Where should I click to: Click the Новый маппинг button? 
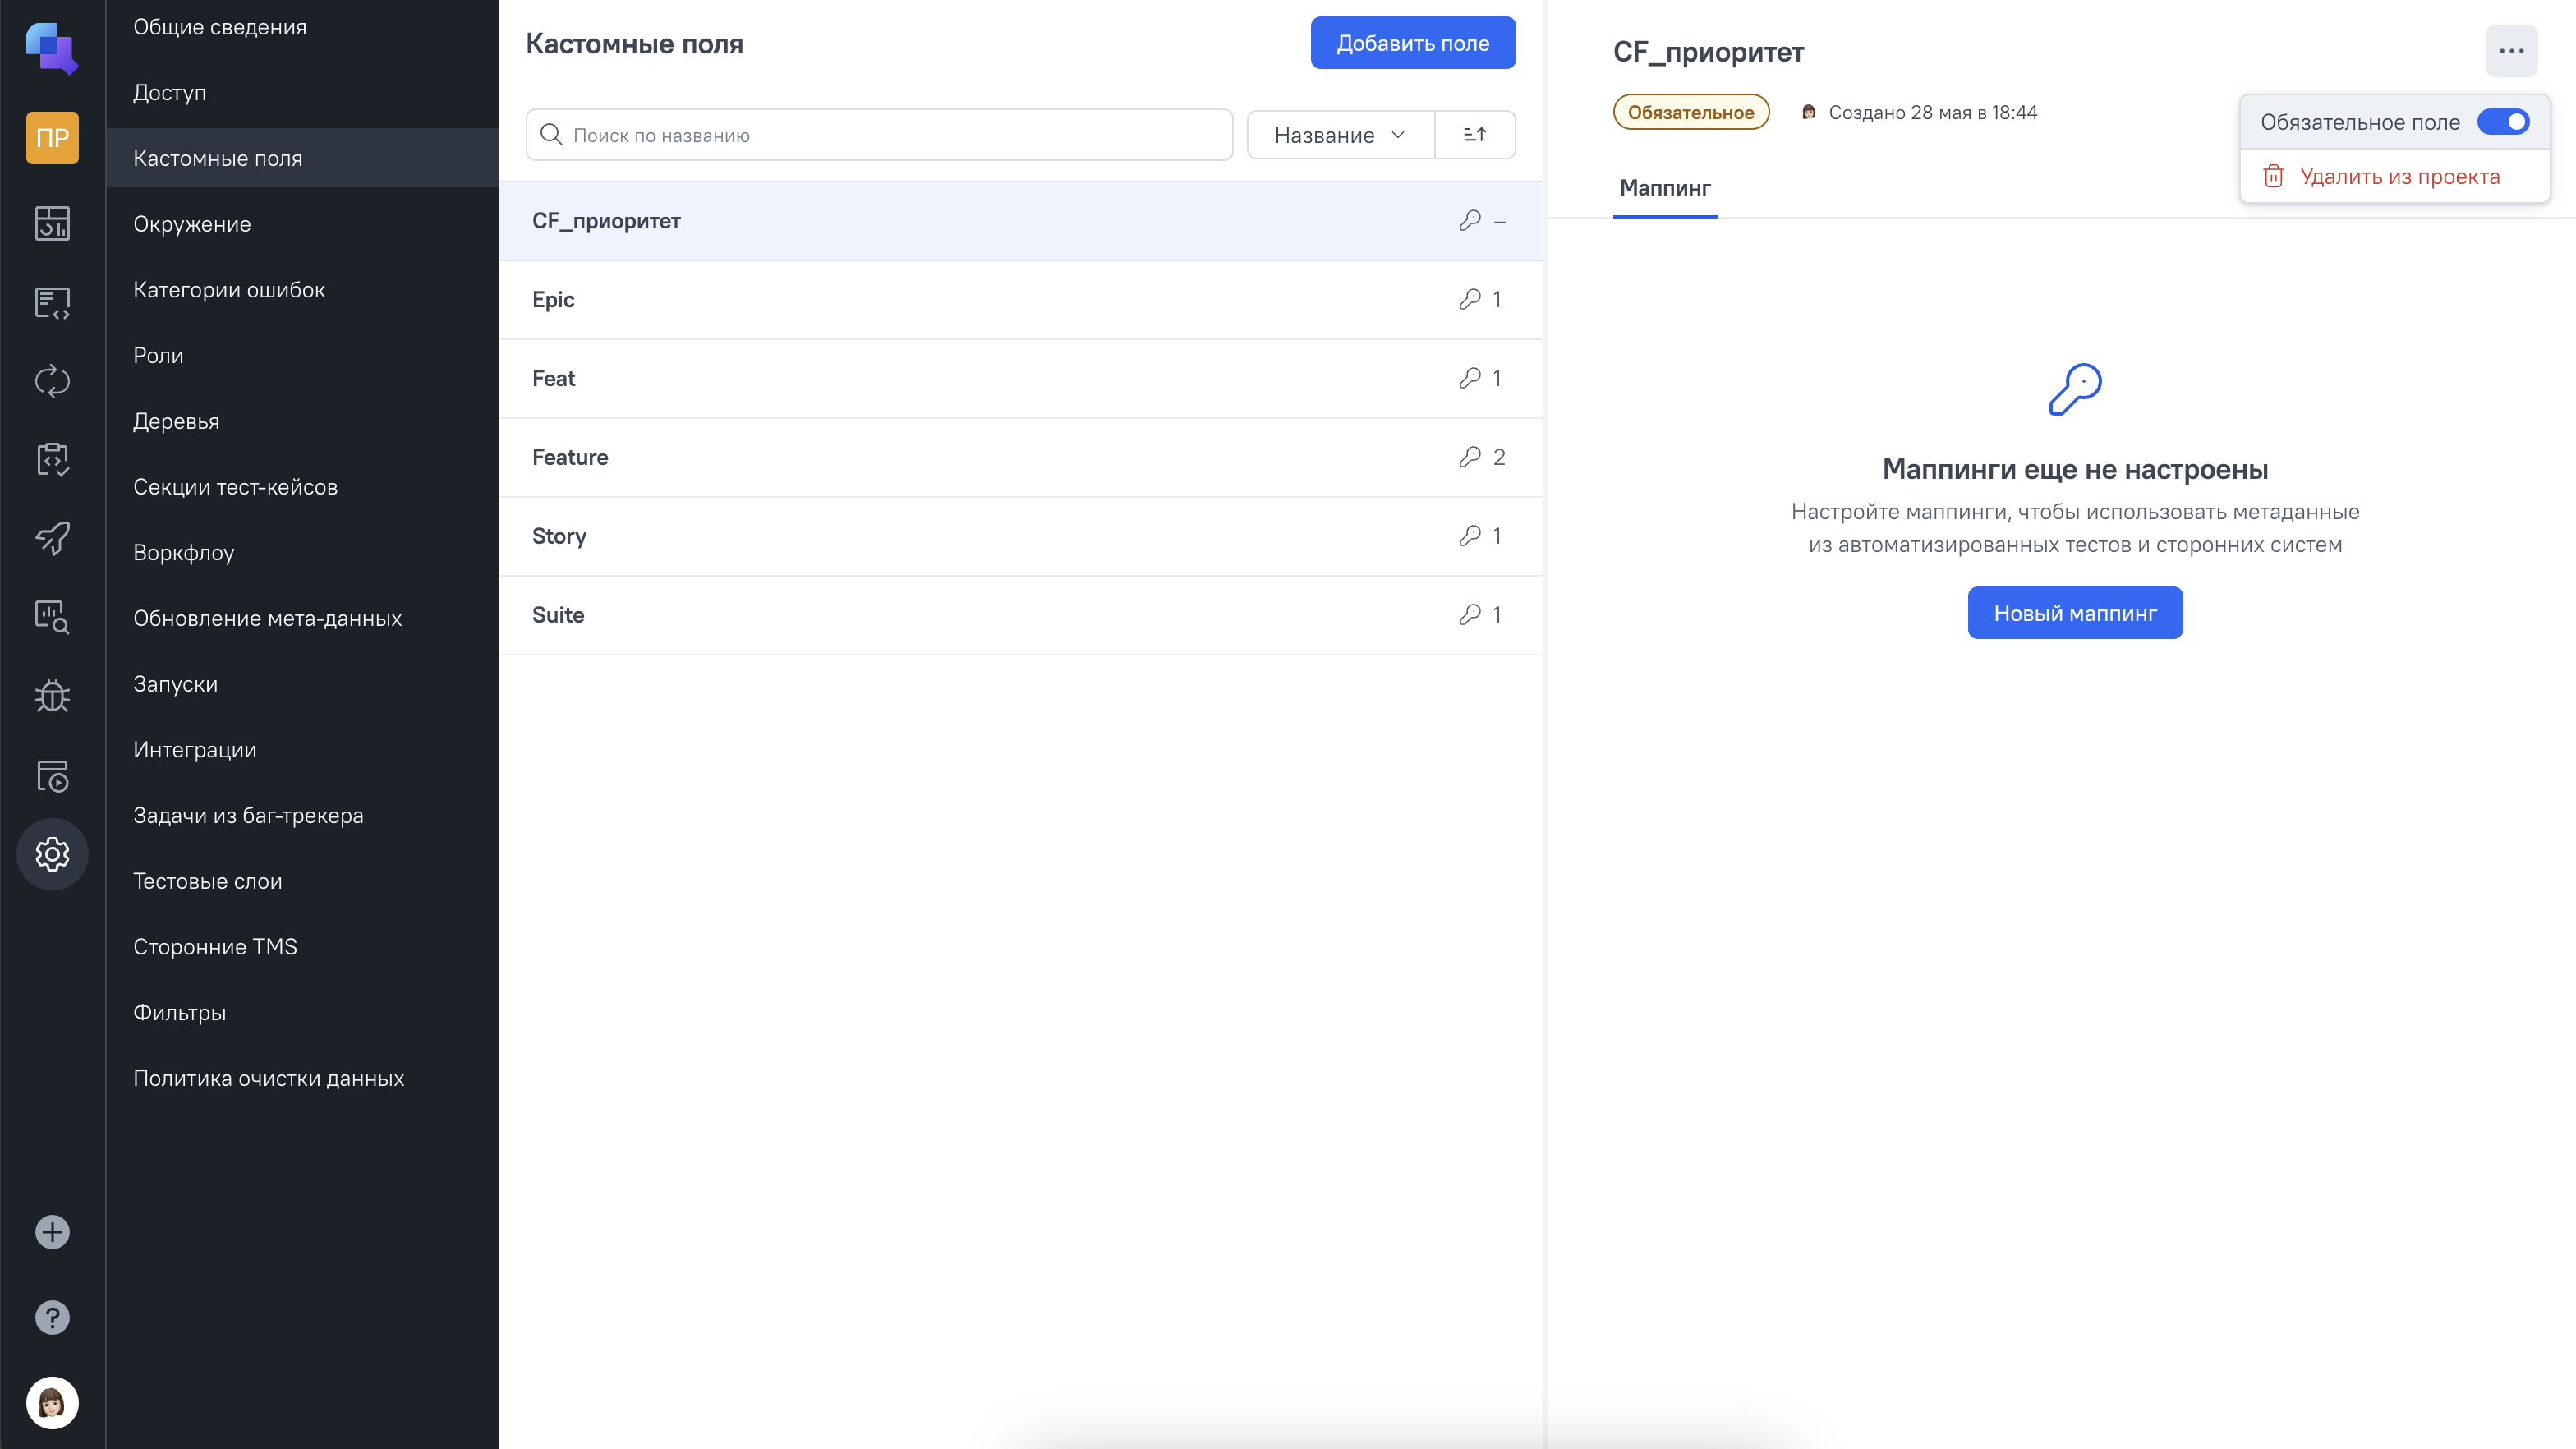[x=2074, y=613]
